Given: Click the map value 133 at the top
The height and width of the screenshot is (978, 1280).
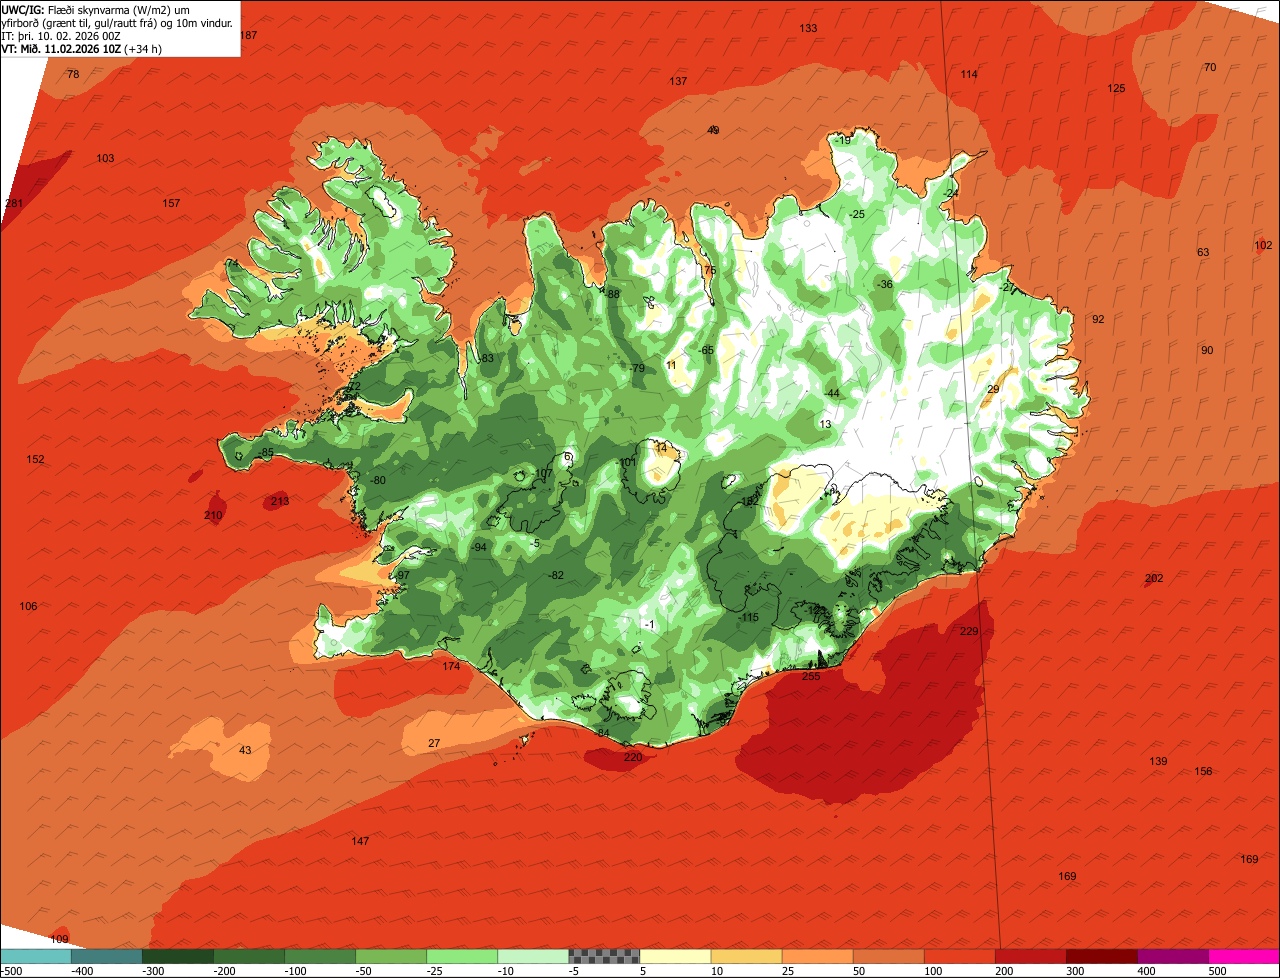Looking at the screenshot, I should click(808, 28).
